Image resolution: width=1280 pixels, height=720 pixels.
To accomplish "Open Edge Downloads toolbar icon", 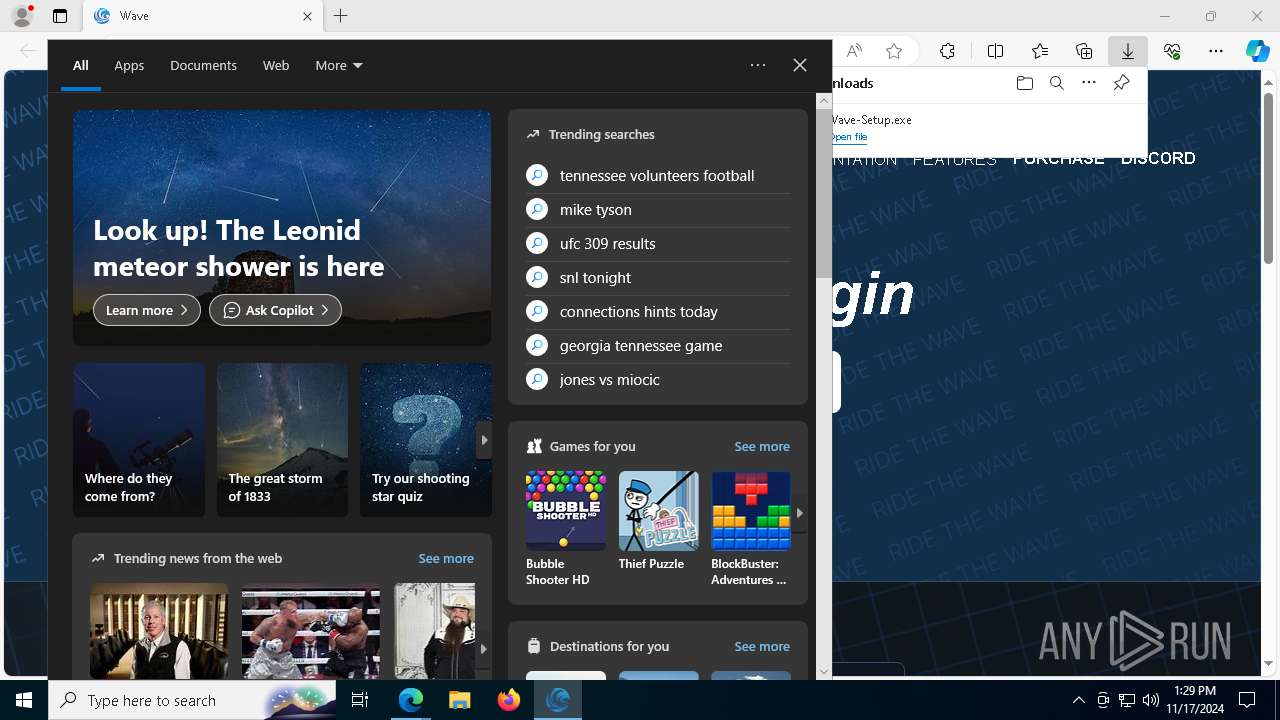I will [x=1127, y=51].
